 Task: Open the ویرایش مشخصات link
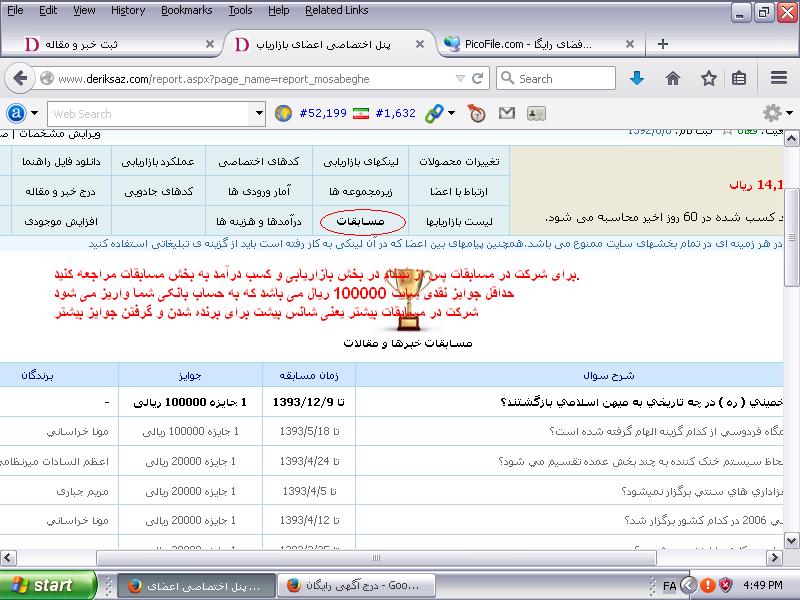(60, 134)
